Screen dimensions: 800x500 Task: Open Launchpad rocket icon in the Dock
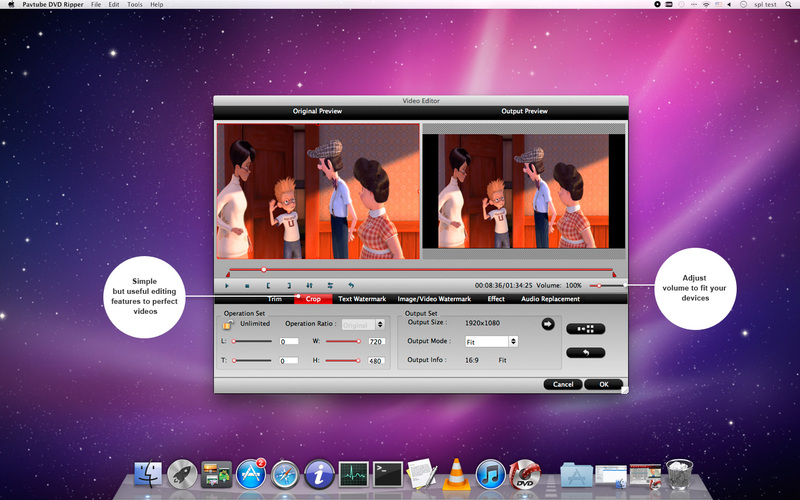coord(182,474)
